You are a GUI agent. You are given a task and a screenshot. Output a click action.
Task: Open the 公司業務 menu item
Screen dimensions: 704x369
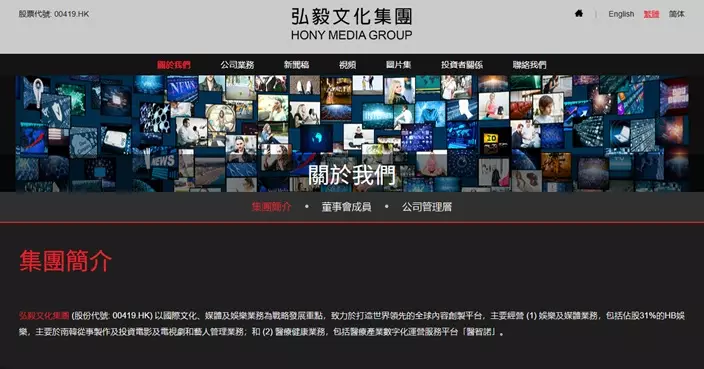point(237,65)
